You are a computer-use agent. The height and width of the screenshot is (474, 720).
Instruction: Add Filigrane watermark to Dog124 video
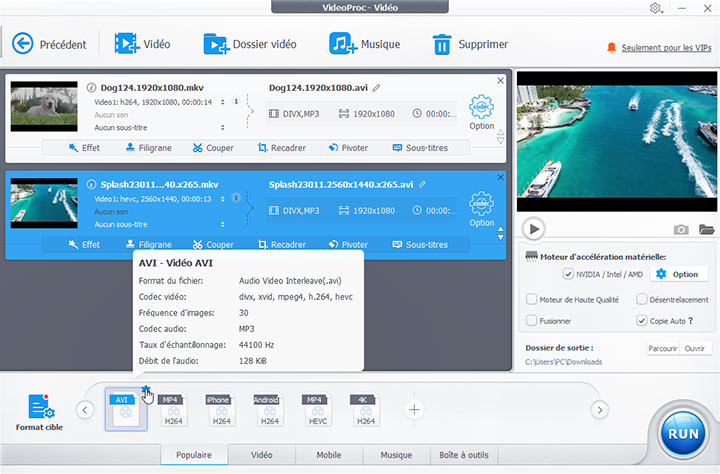click(149, 148)
